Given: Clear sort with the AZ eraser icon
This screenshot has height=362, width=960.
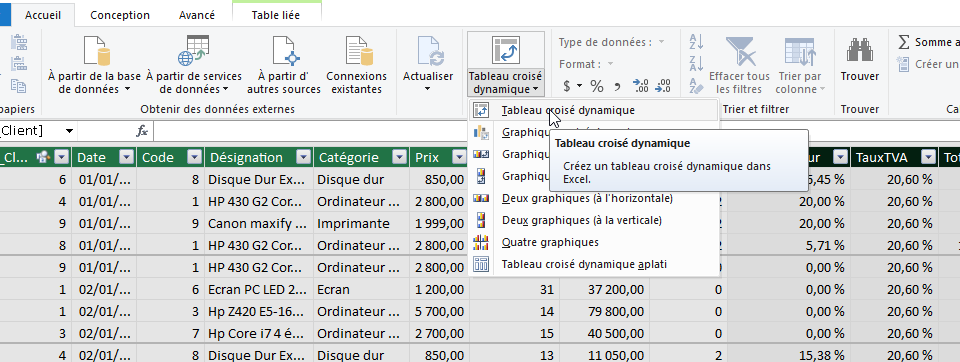Looking at the screenshot, I should point(696,86).
